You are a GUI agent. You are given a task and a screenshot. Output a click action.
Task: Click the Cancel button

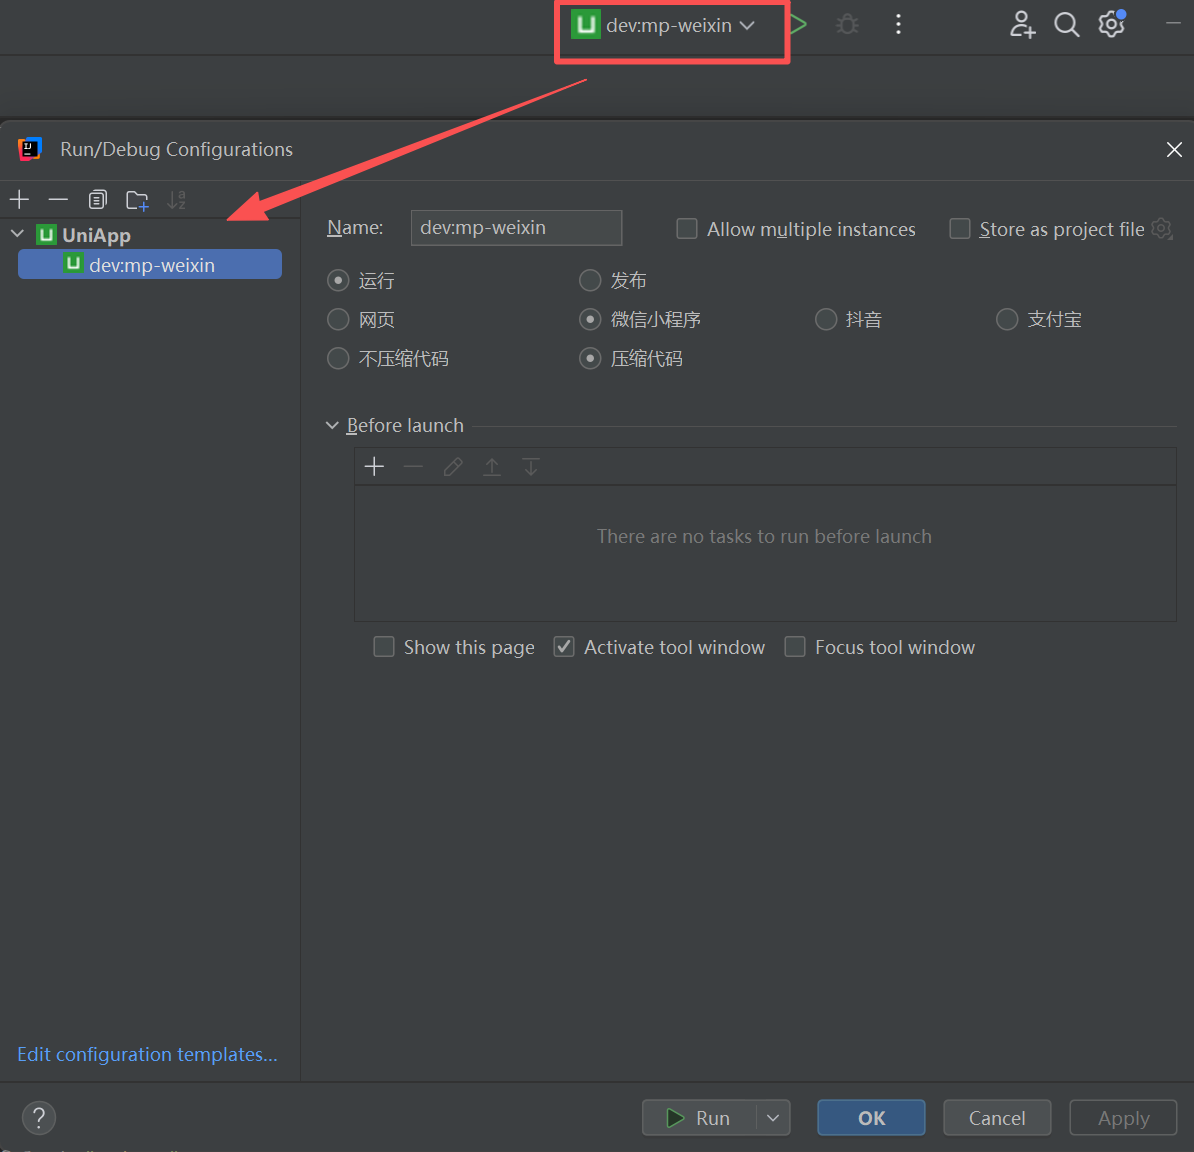(x=997, y=1117)
